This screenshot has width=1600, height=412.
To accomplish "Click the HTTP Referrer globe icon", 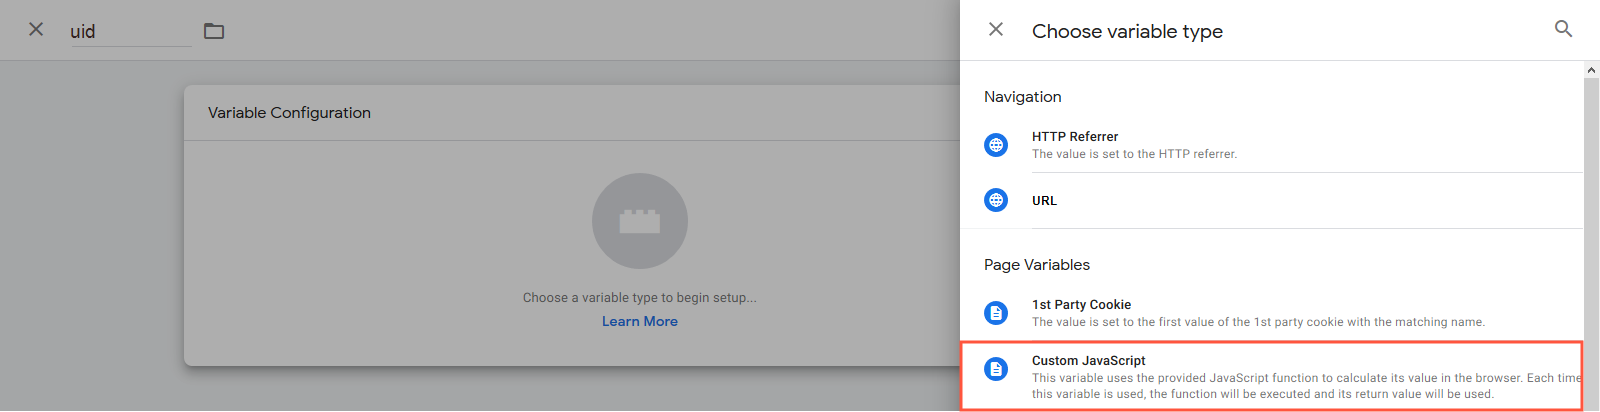I will click(996, 145).
